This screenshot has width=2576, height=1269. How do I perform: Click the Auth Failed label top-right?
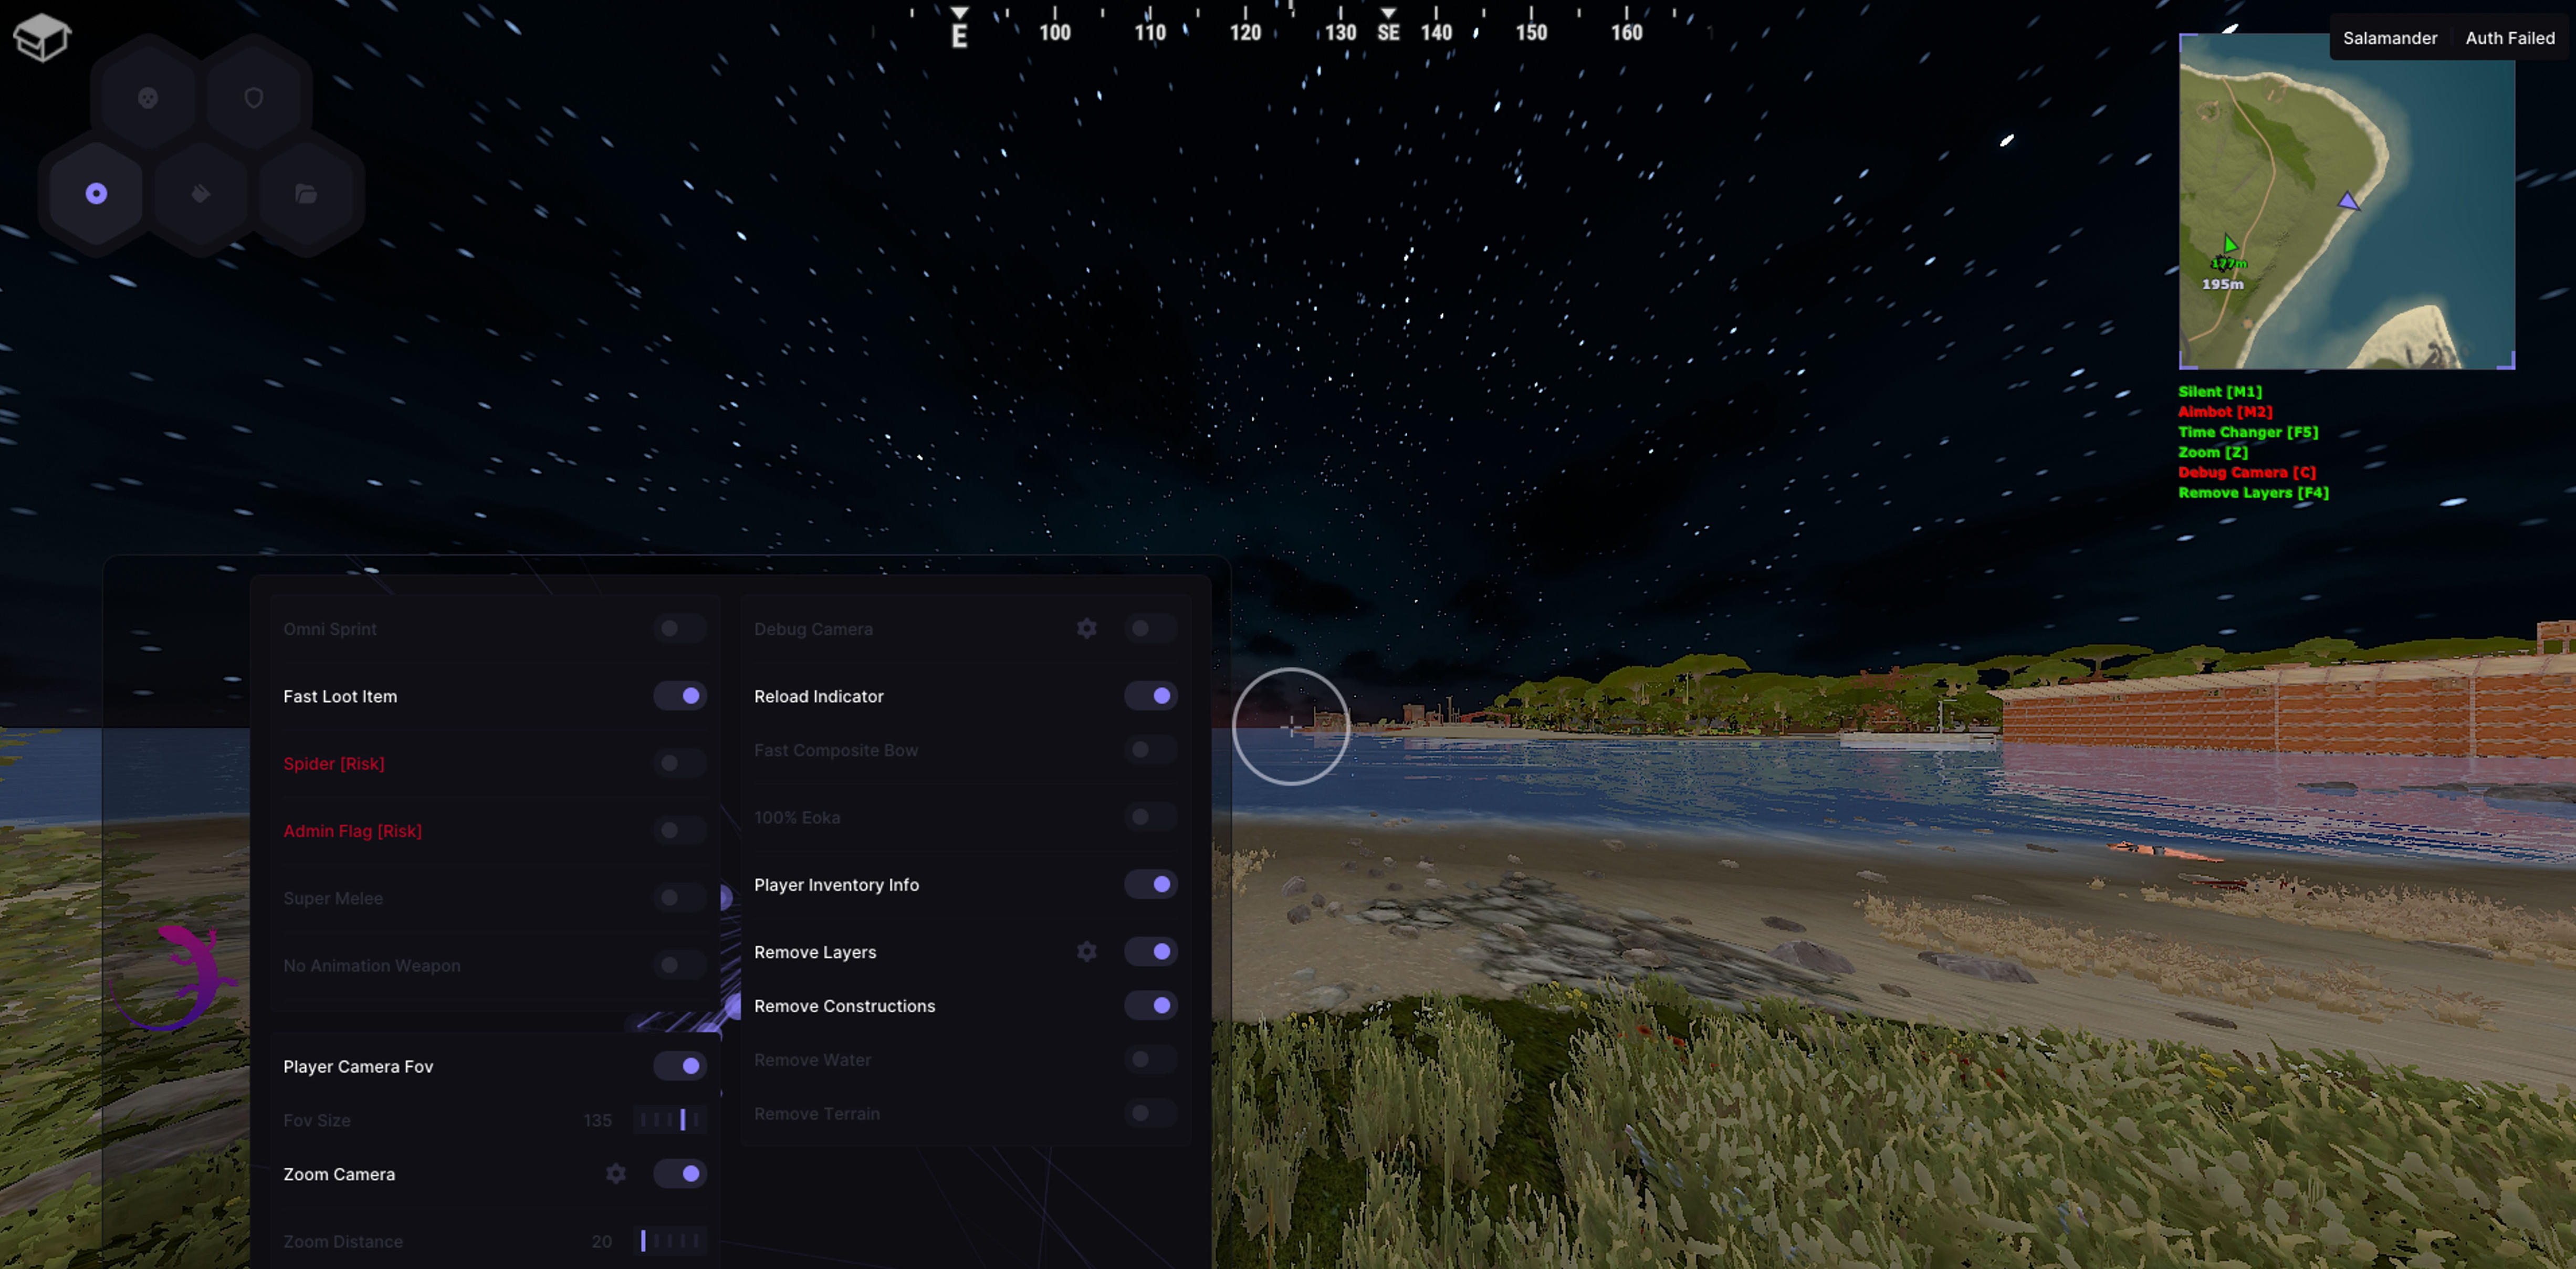(x=2510, y=38)
